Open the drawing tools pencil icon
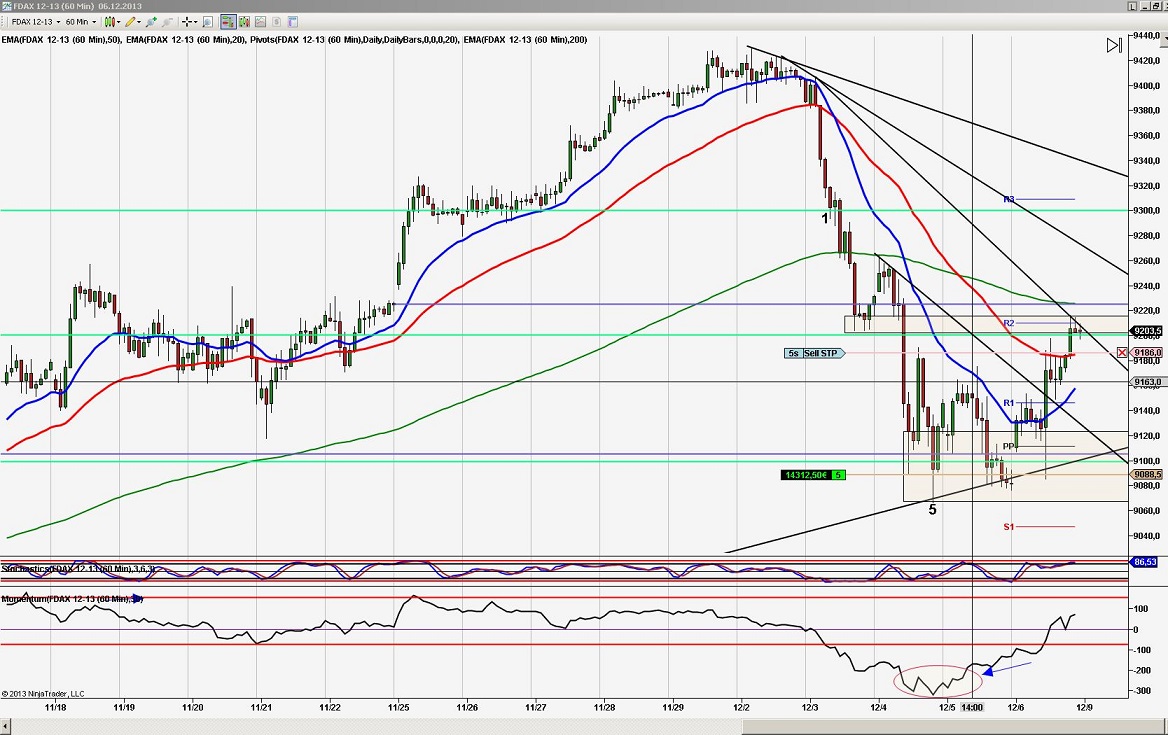Screen dimensions: 1168x735 (x=131, y=21)
